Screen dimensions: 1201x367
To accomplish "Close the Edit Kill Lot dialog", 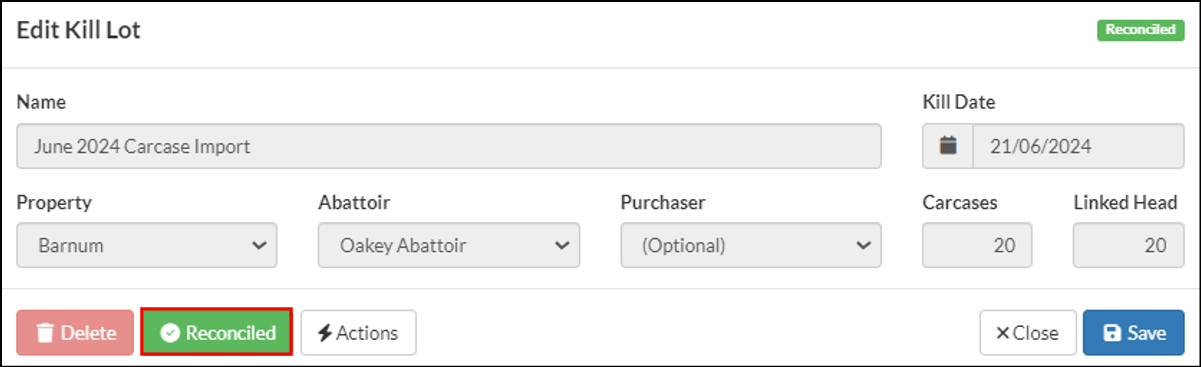I will tap(1028, 333).
